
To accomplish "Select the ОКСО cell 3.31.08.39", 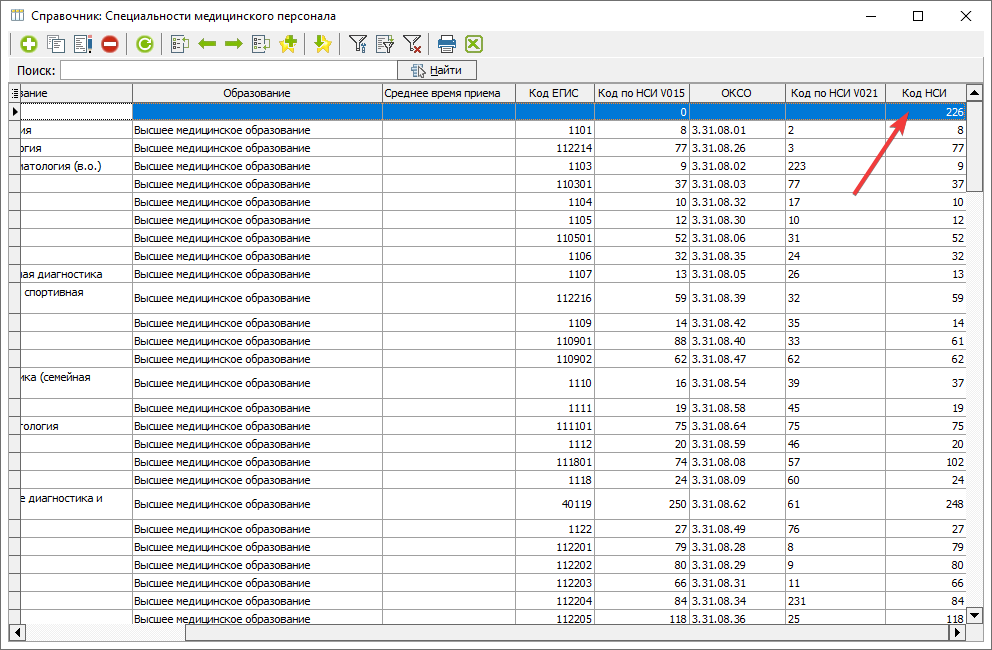I will coord(737,298).
